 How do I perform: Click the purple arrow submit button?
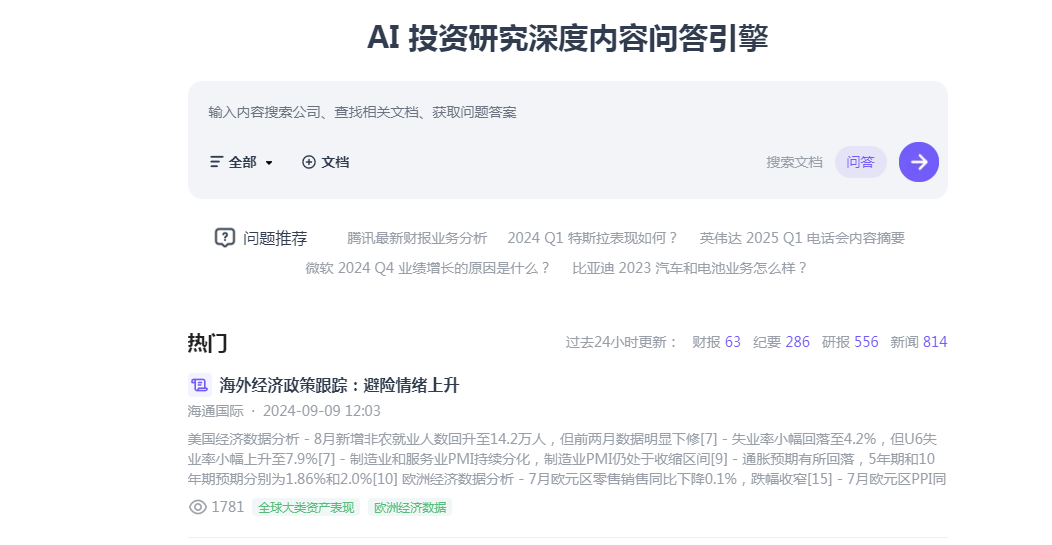click(918, 162)
